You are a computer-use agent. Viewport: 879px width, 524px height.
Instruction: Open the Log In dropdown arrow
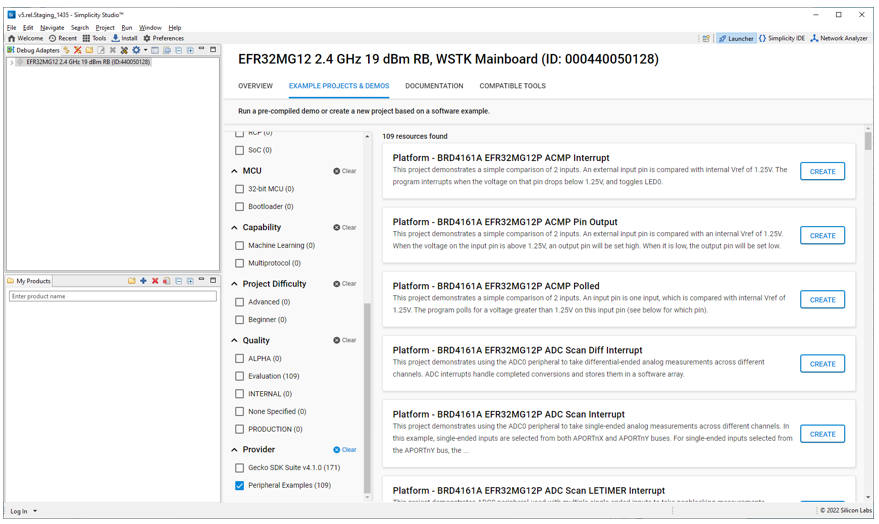35,511
